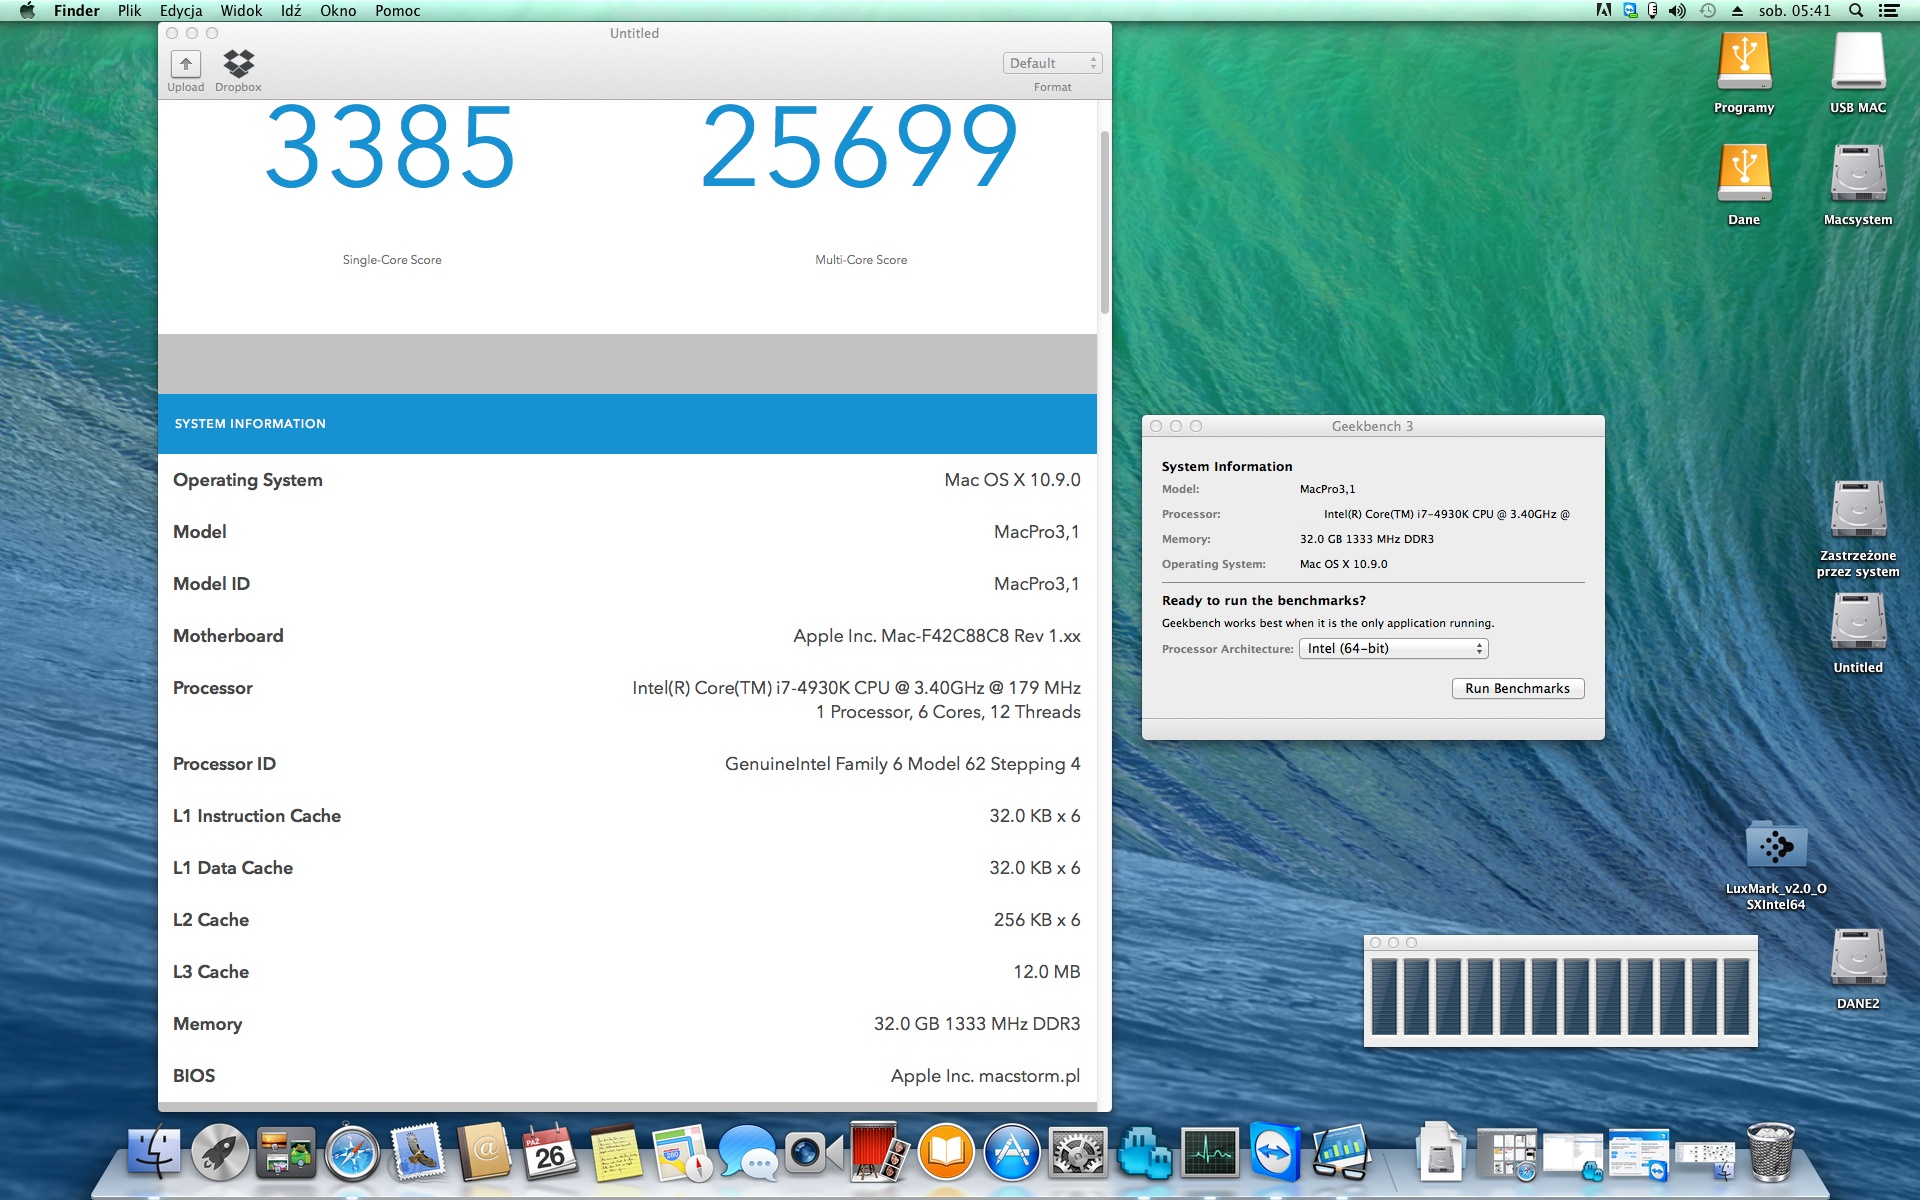Open the Pomoc menu

[x=397, y=11]
